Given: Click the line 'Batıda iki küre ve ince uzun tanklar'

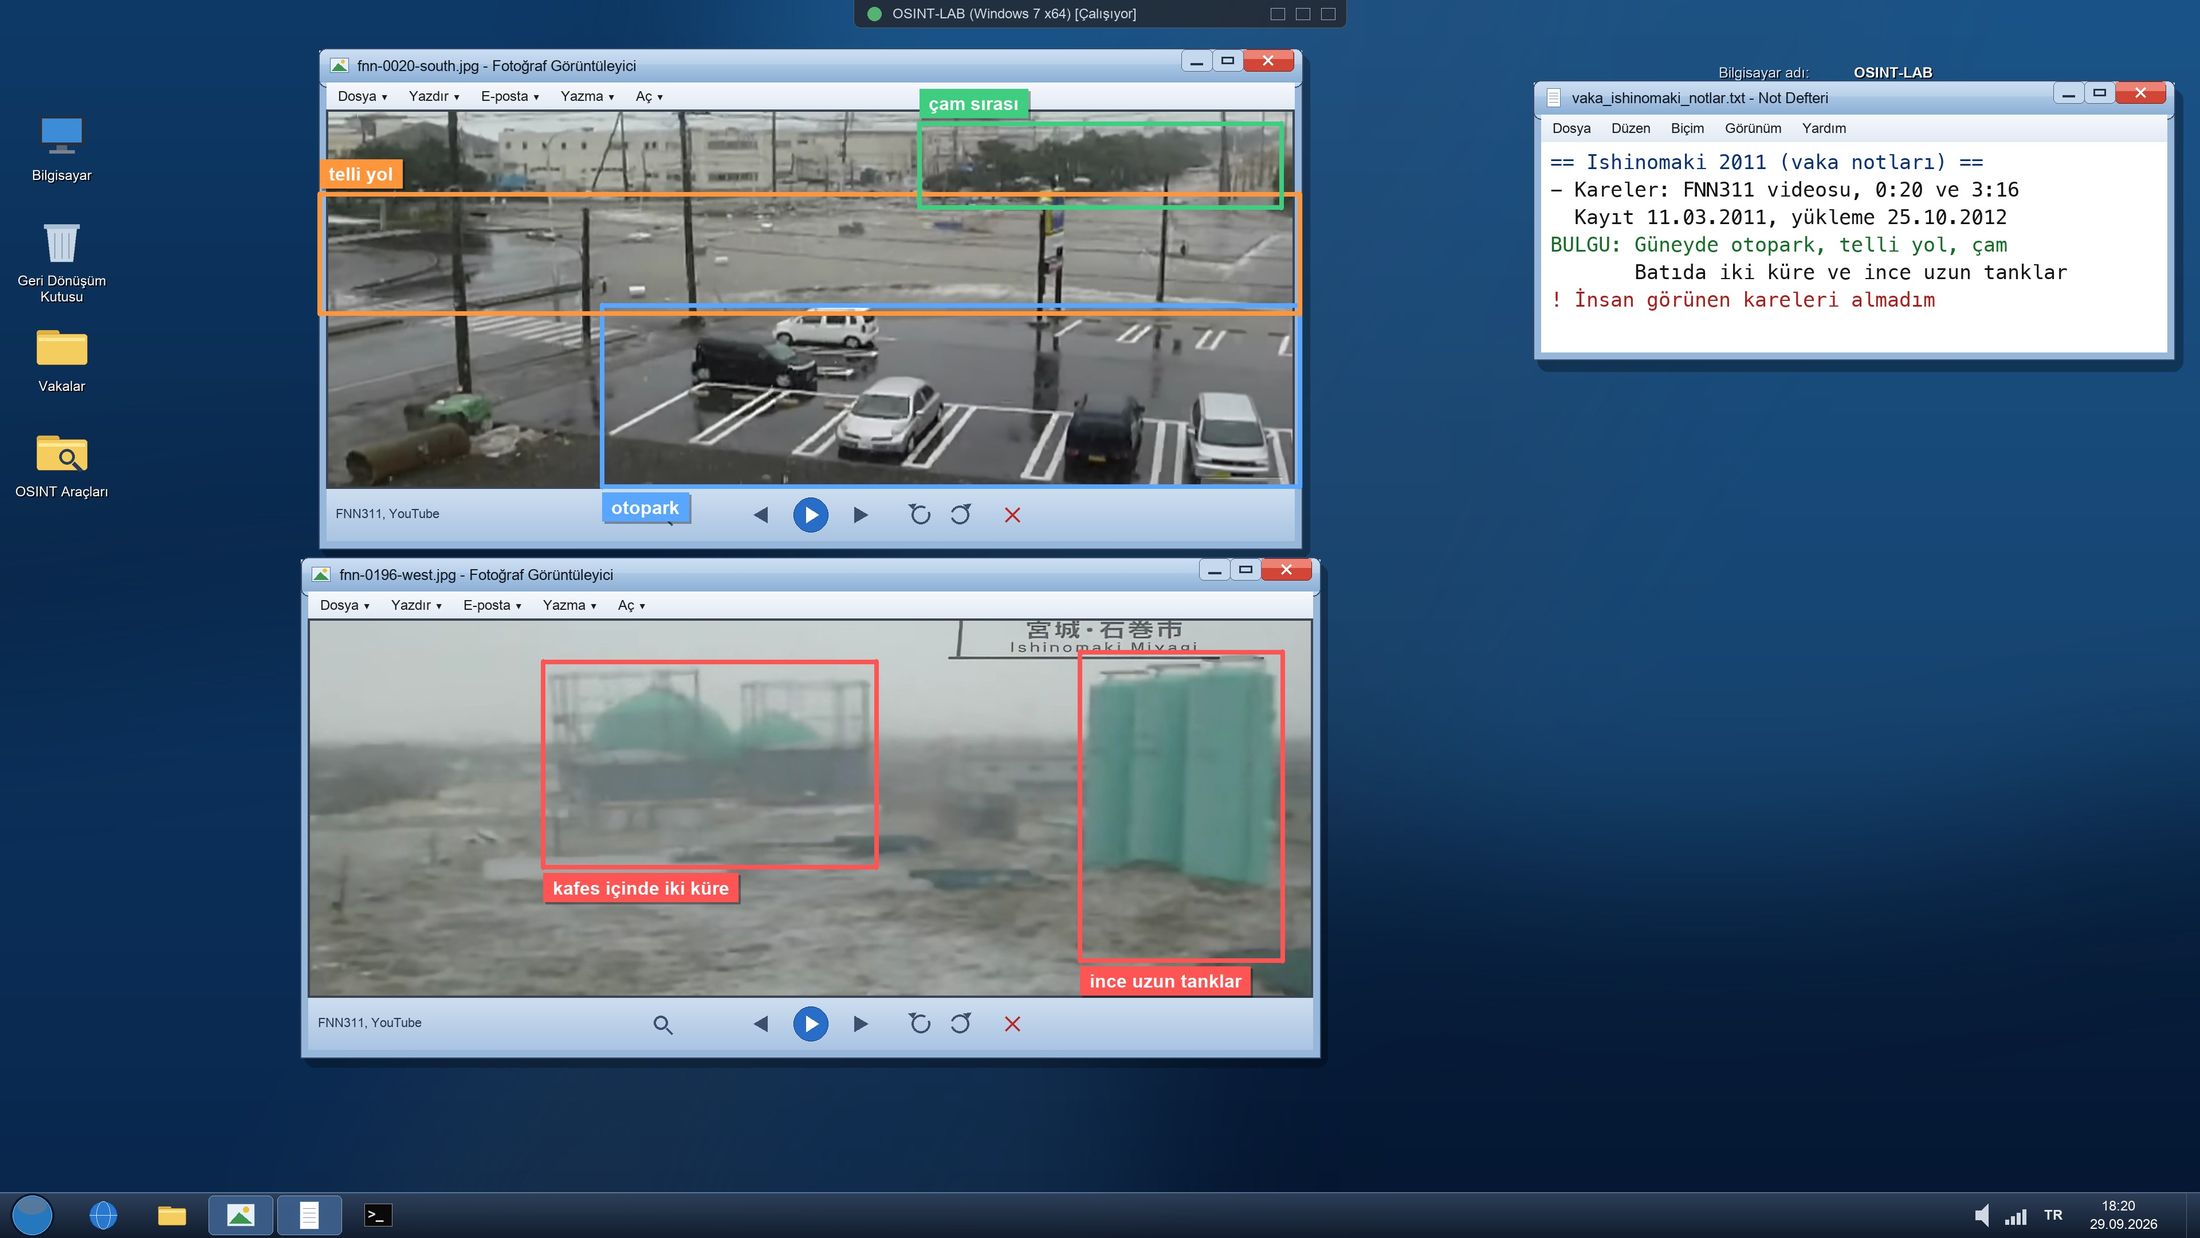Looking at the screenshot, I should [x=1850, y=272].
